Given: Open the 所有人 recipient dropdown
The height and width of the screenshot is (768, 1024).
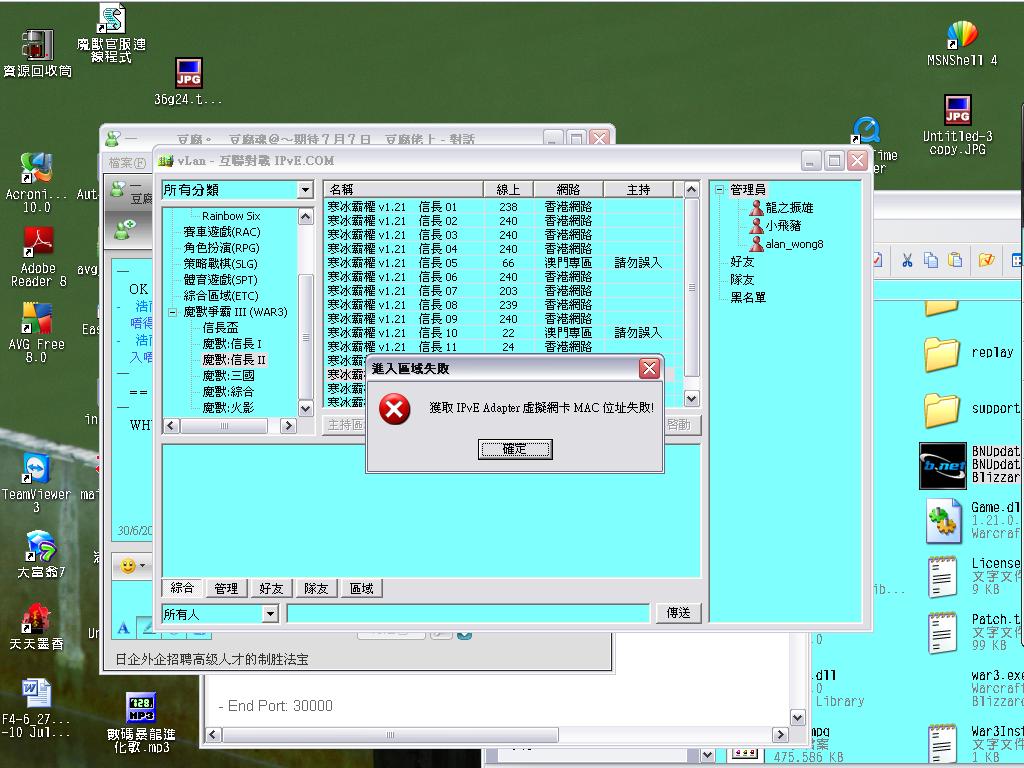Looking at the screenshot, I should click(270, 613).
